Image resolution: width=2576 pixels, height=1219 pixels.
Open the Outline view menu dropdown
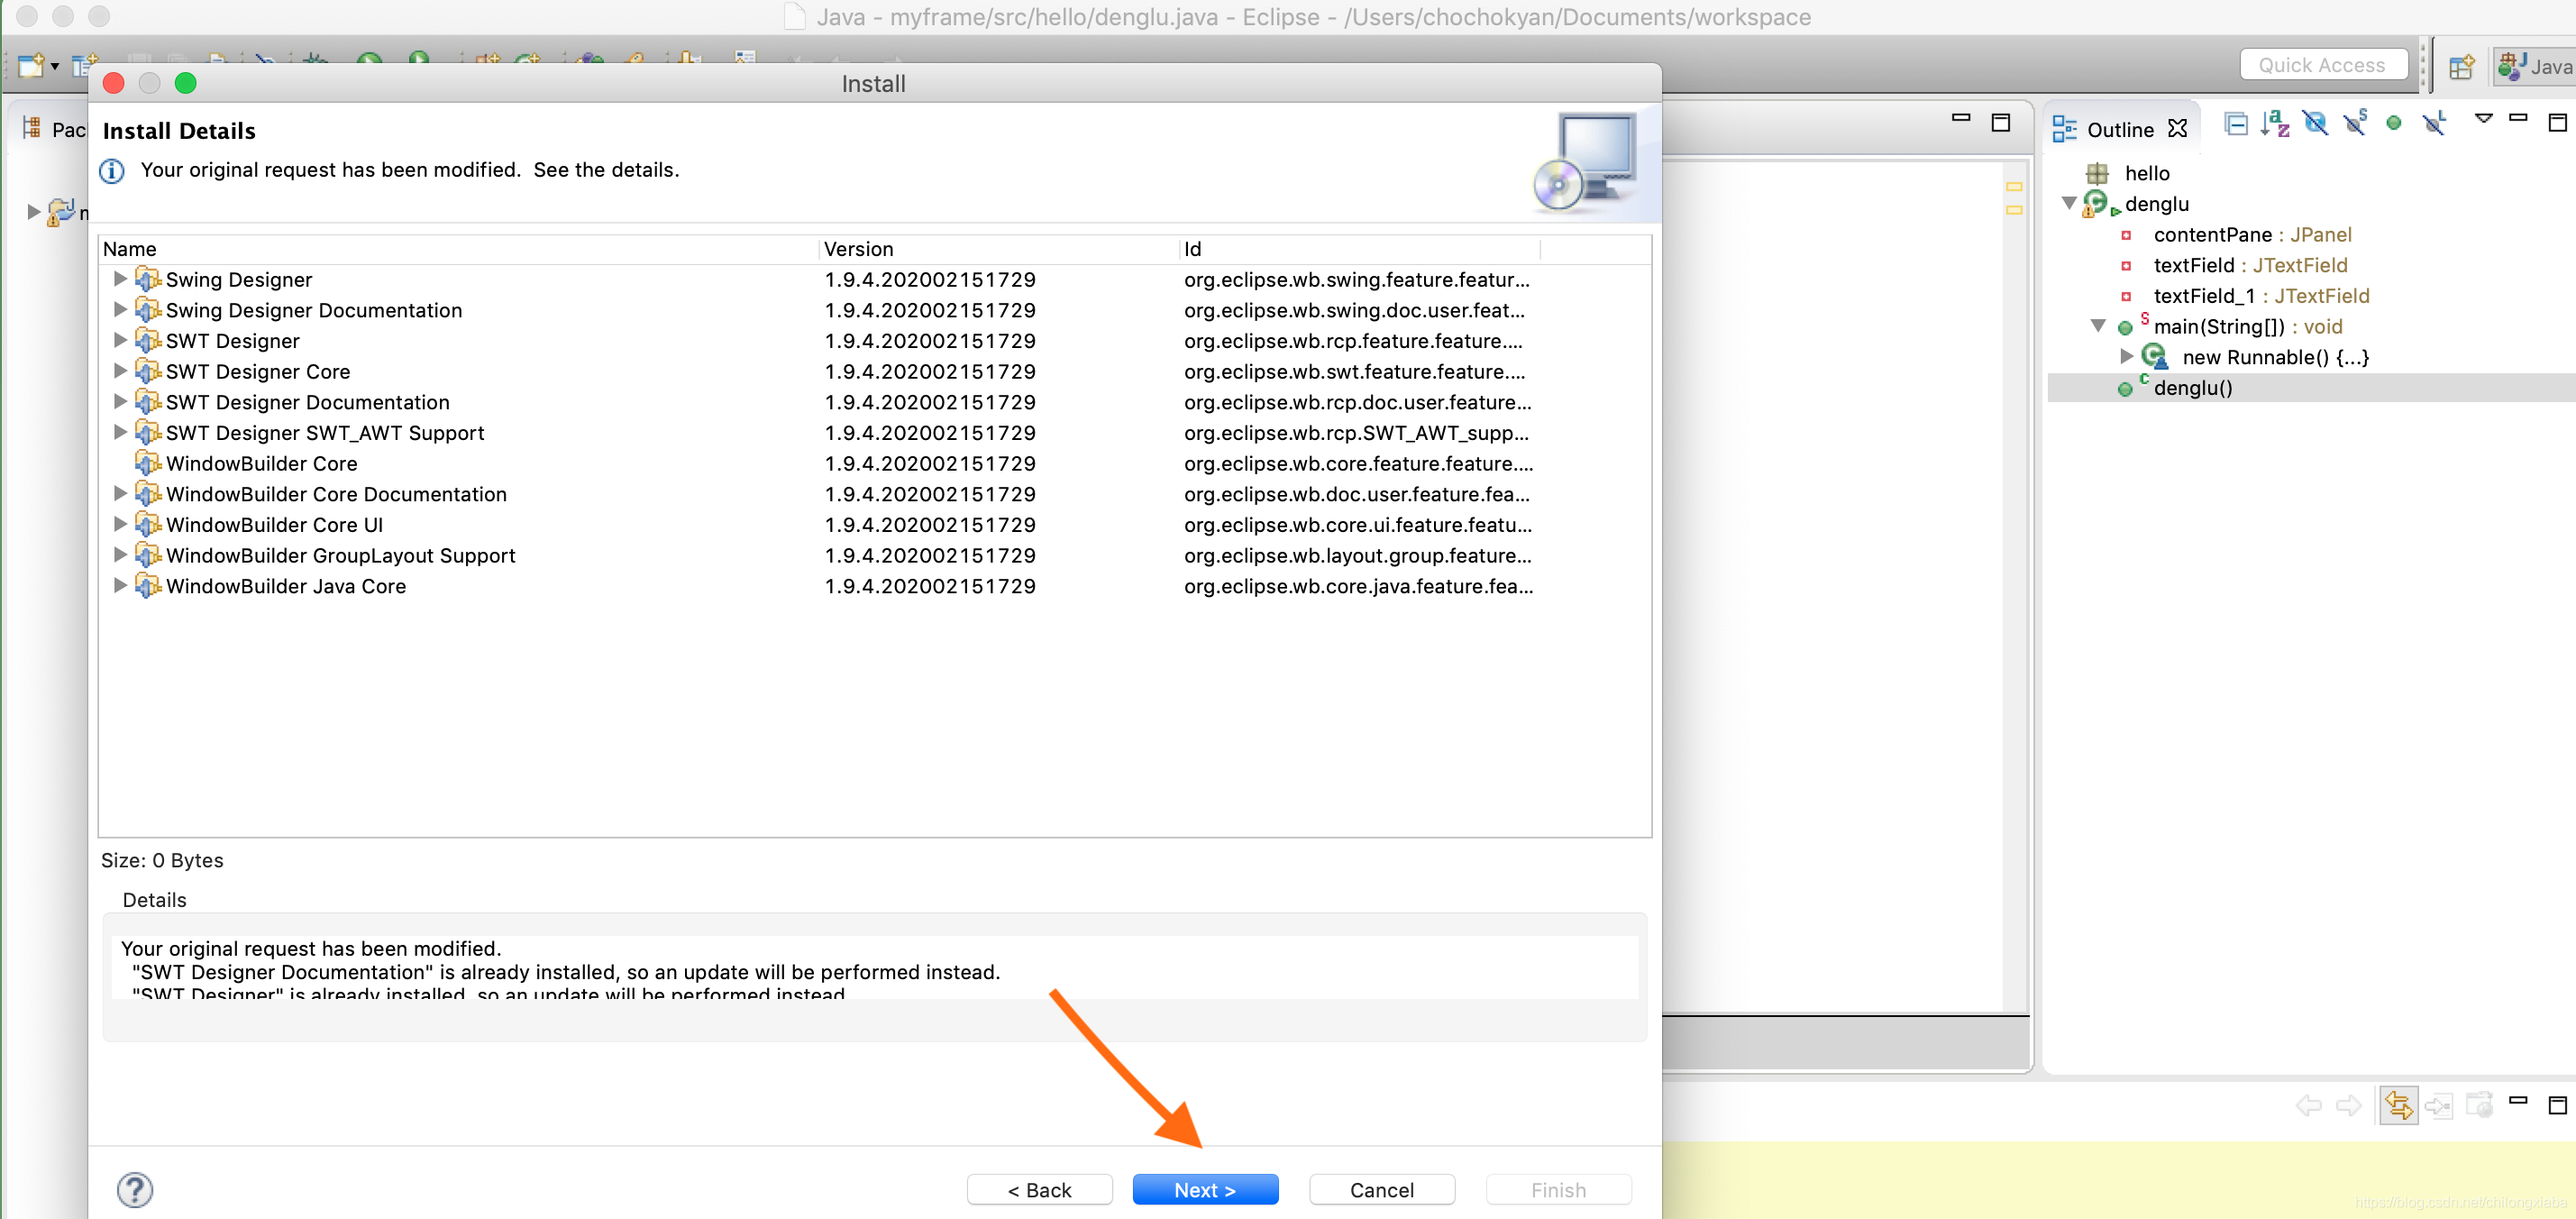point(2483,119)
